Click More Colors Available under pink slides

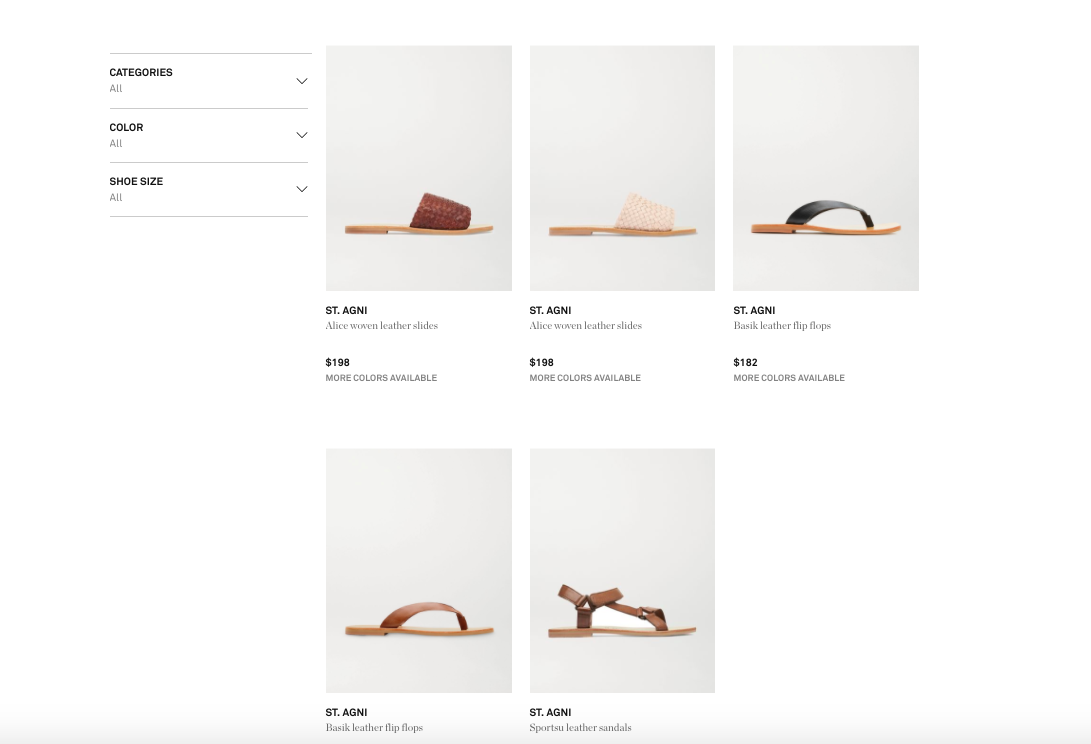[584, 378]
